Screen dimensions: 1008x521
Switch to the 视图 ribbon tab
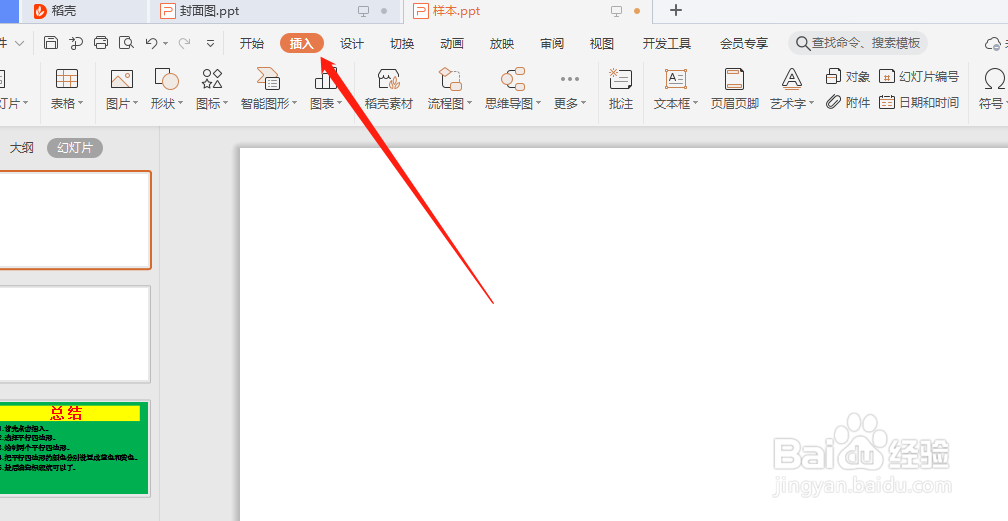[x=602, y=44]
